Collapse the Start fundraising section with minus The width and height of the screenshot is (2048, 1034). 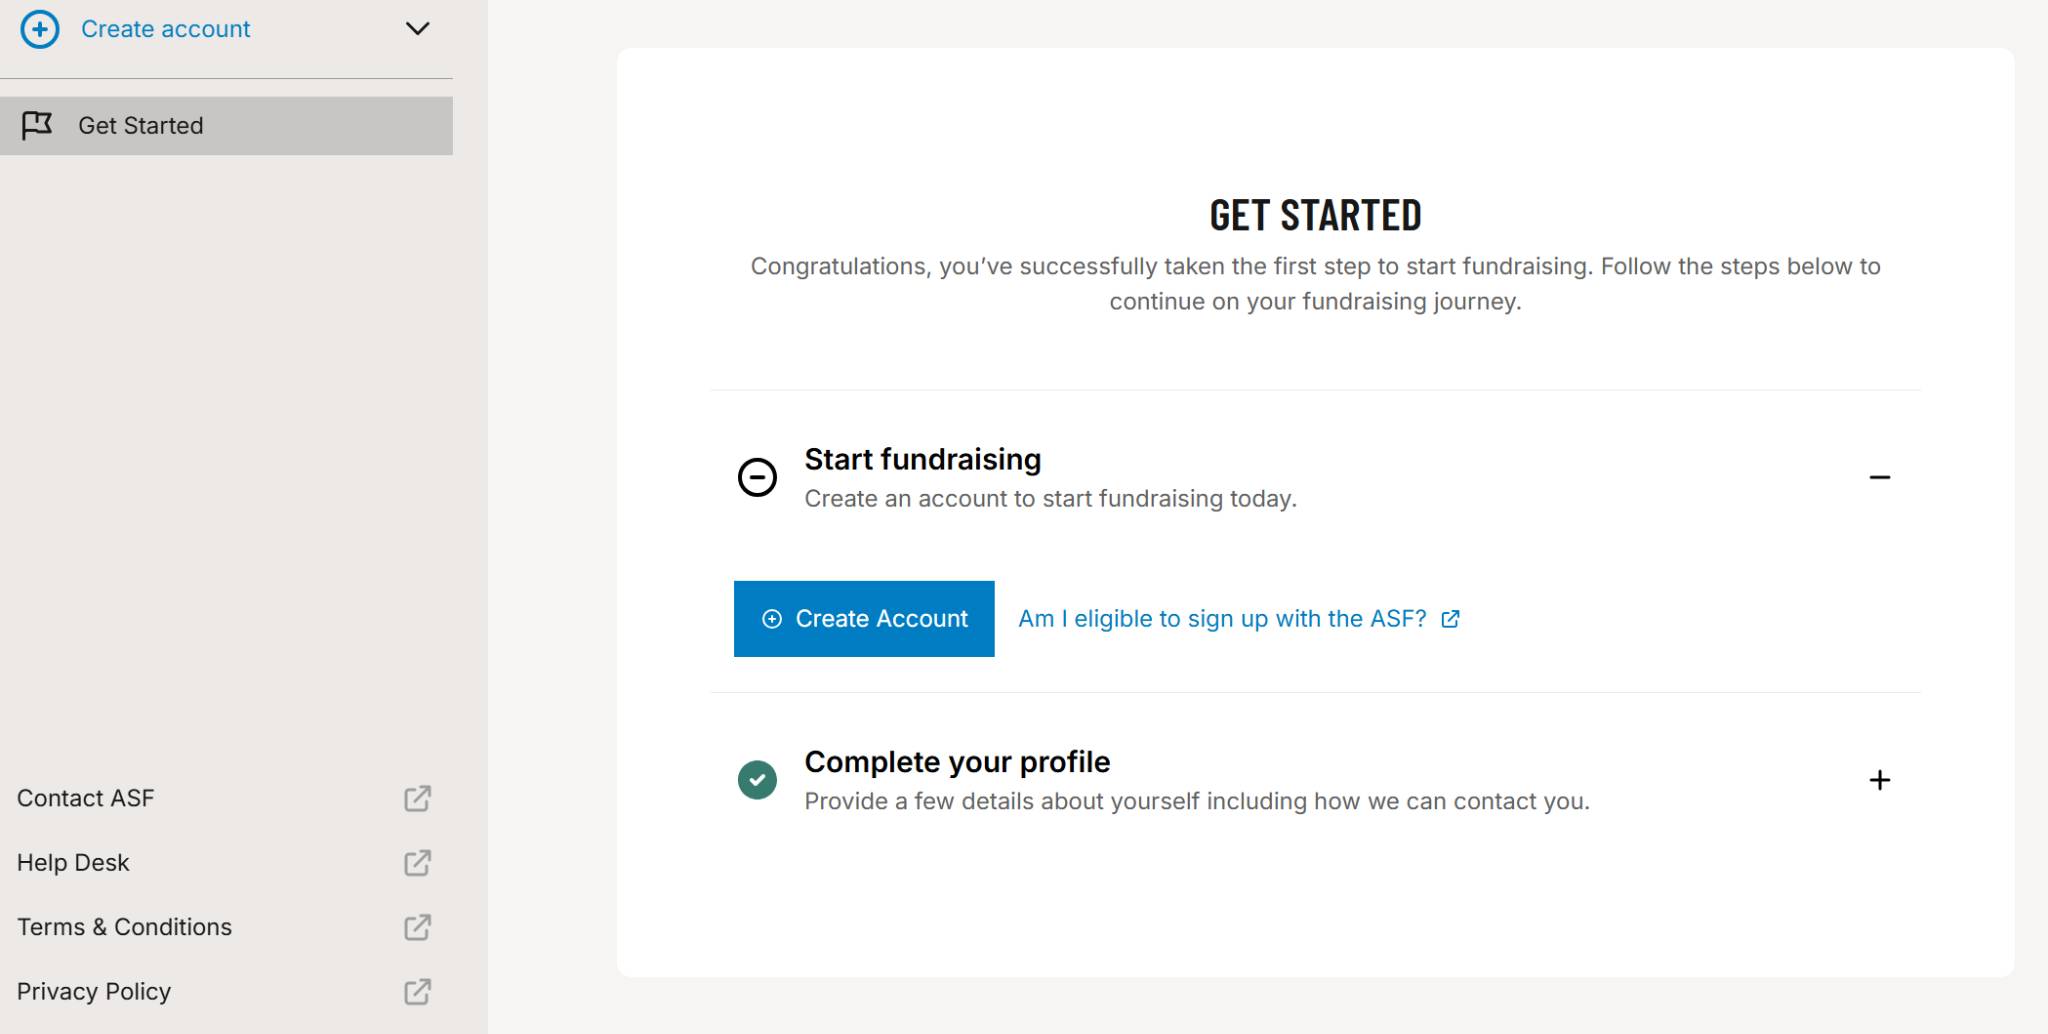coord(1879,478)
